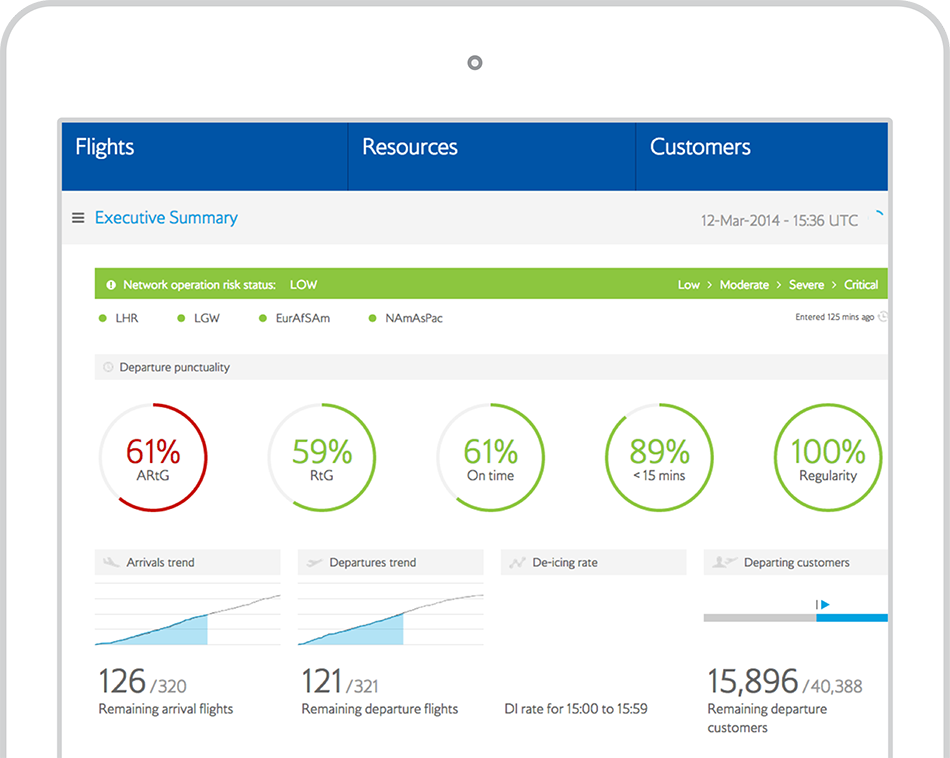The image size is (950, 758).
Task: Select the Moderate risk level
Action: (744, 285)
